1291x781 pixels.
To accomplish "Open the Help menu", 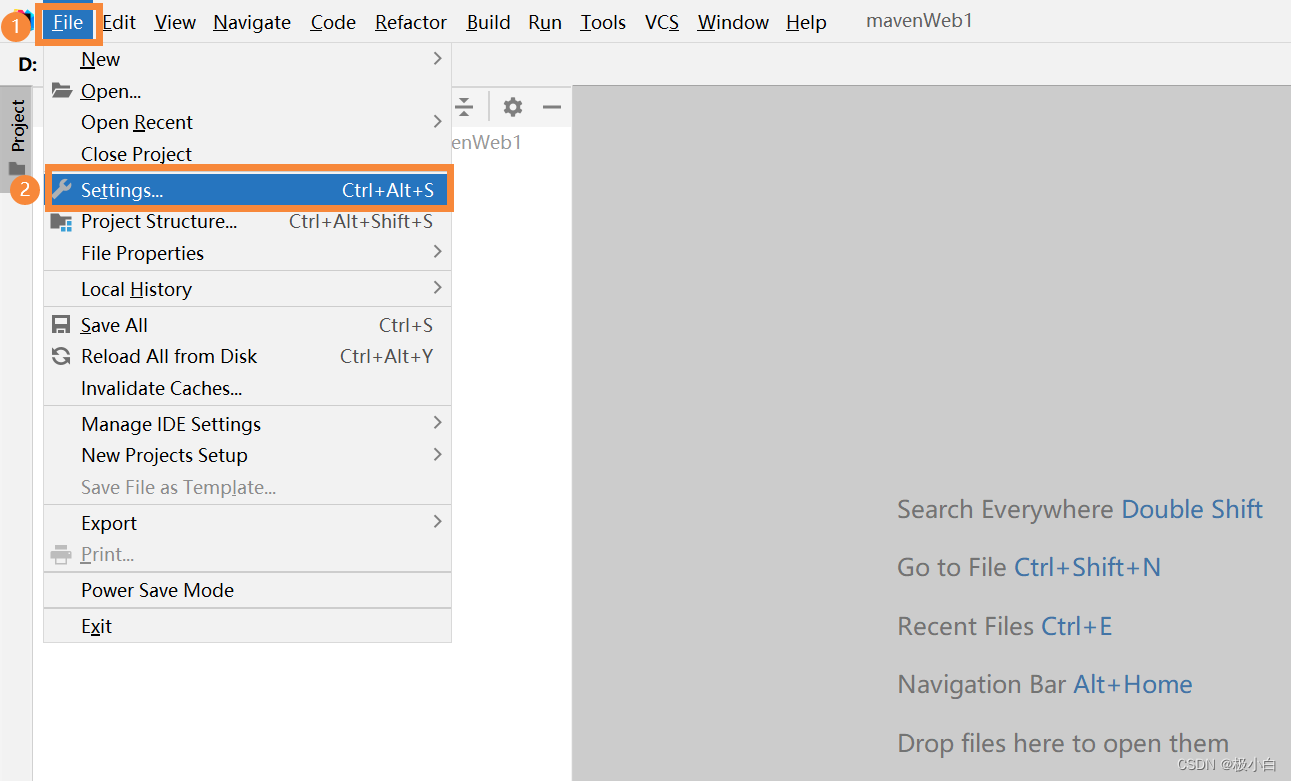I will [x=806, y=22].
